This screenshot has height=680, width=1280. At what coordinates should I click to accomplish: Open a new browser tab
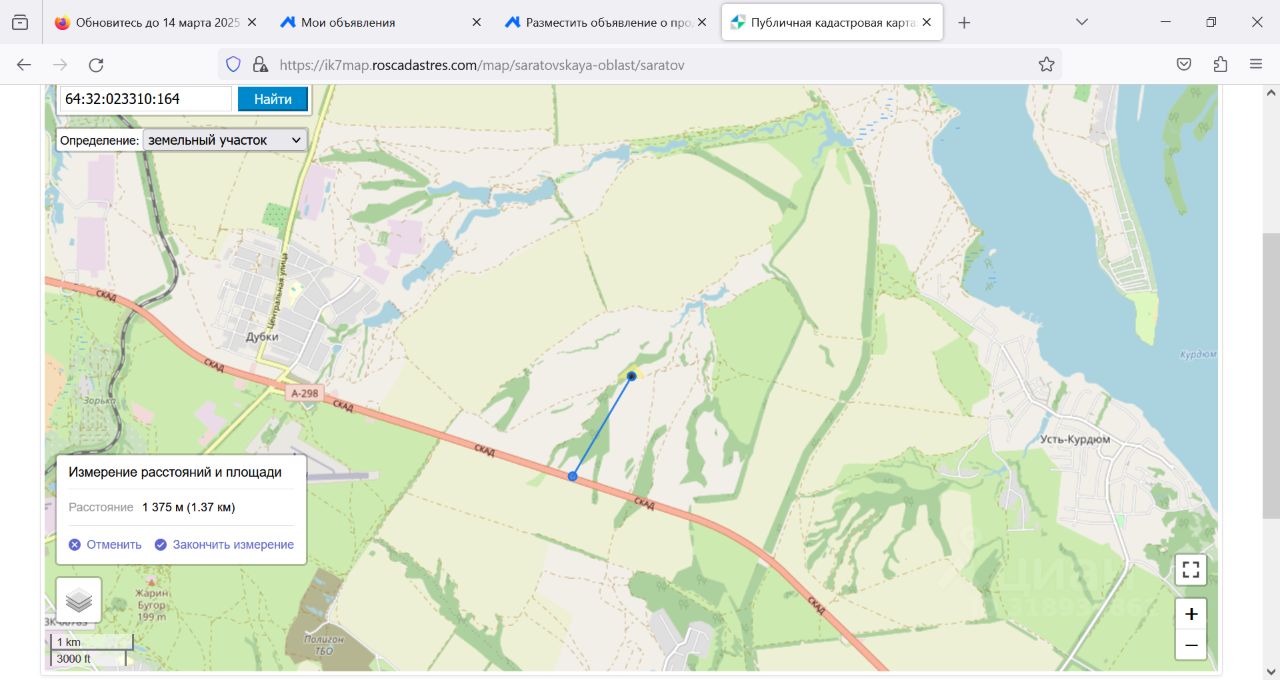pos(964,22)
